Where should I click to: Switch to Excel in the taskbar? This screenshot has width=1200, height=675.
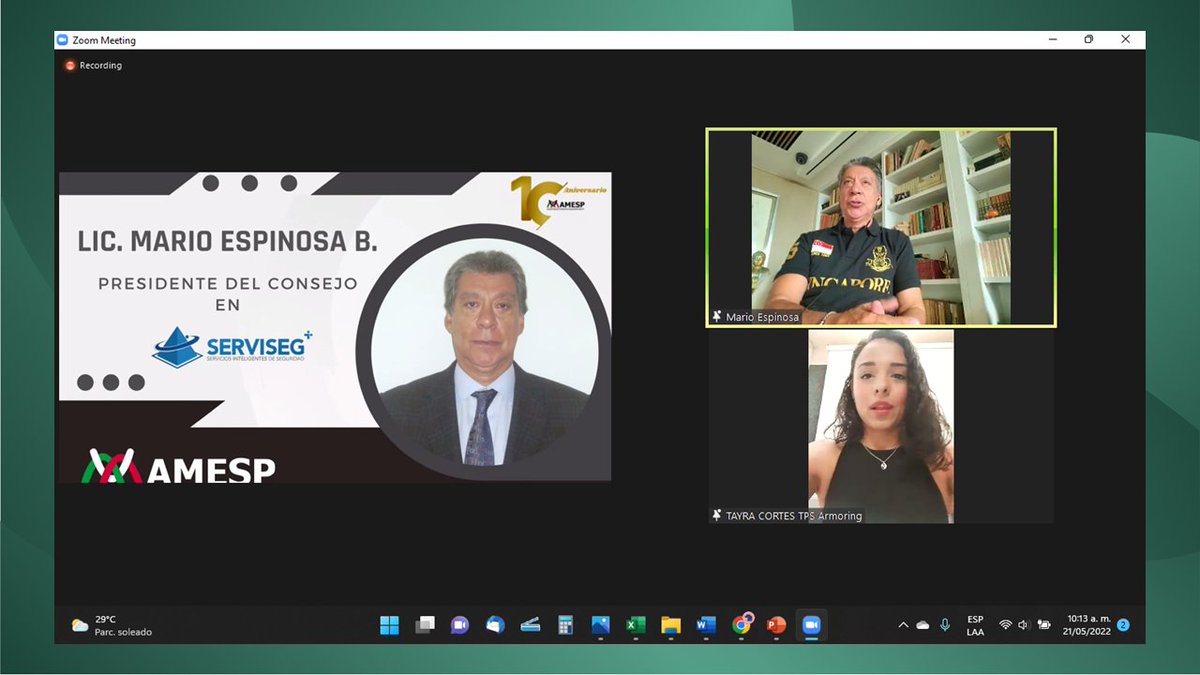635,625
